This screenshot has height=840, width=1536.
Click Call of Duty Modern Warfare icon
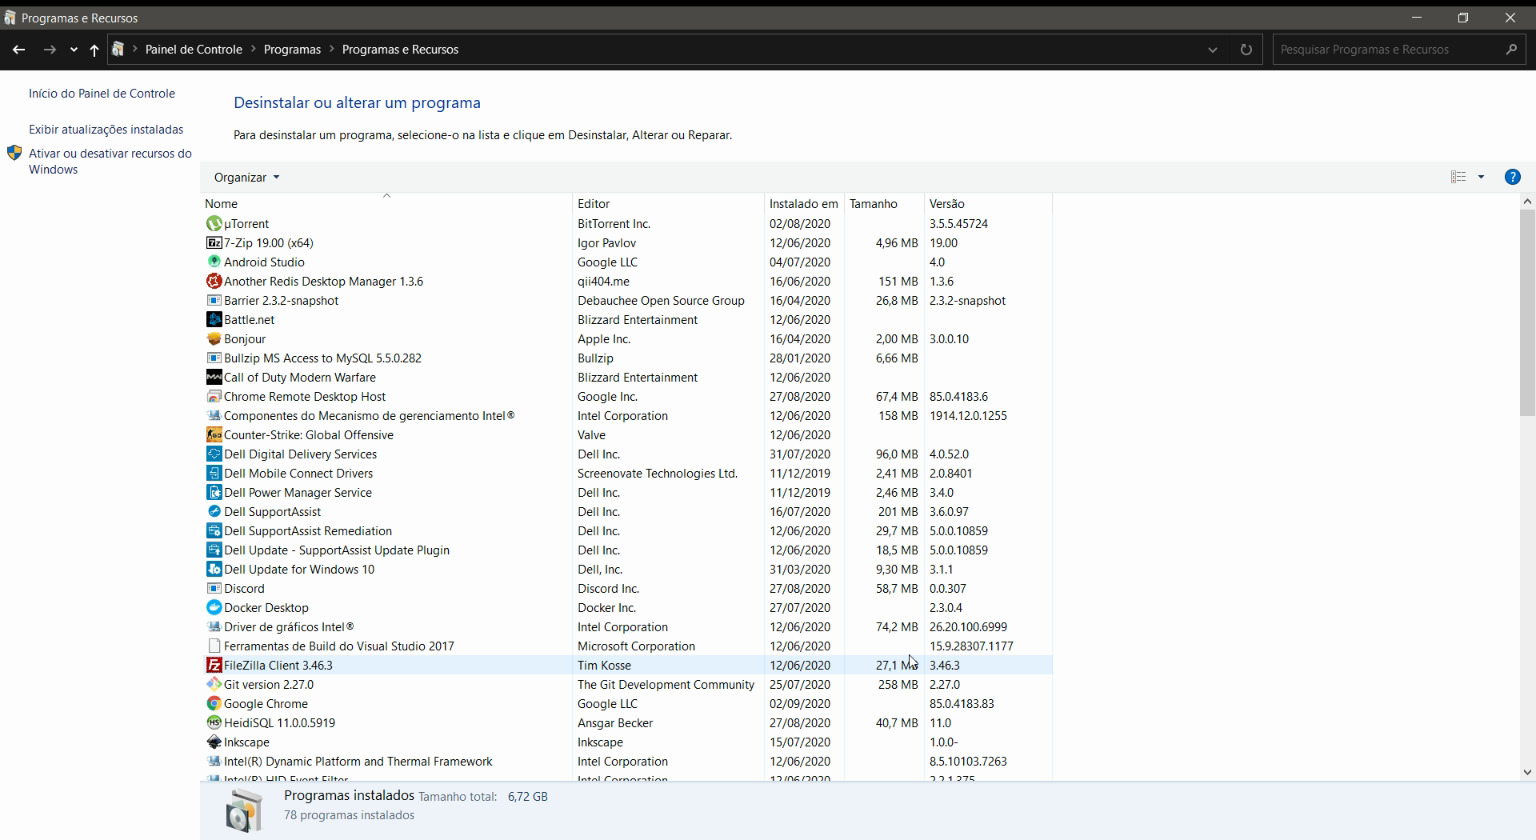point(213,377)
